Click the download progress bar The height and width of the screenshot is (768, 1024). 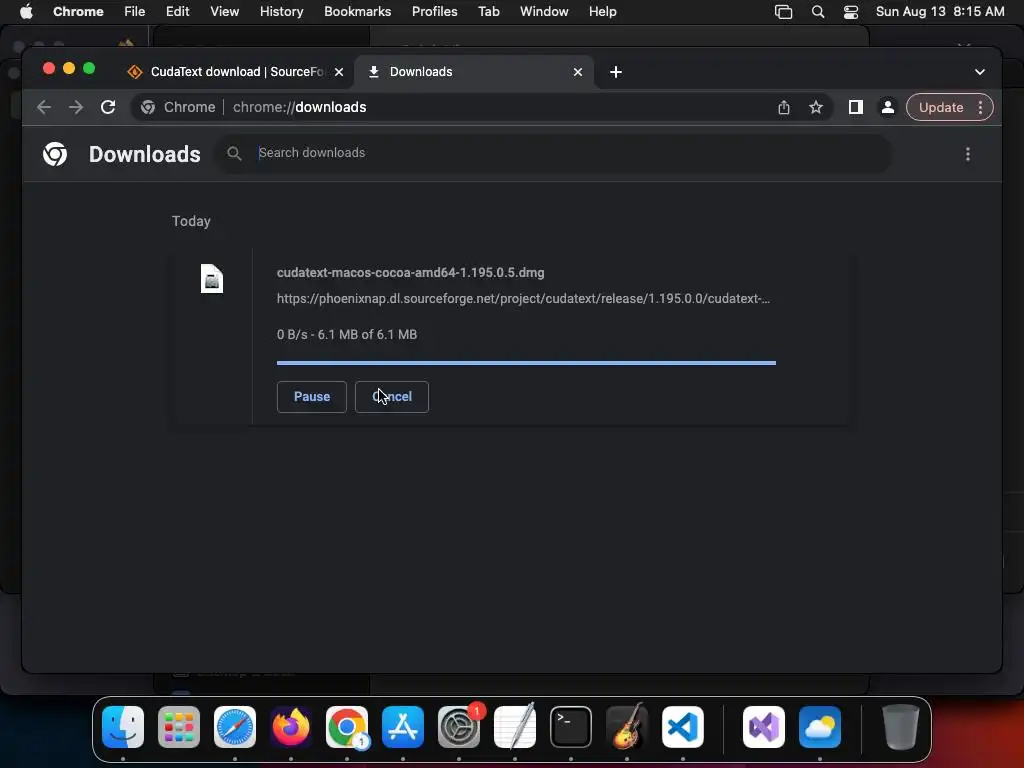526,362
